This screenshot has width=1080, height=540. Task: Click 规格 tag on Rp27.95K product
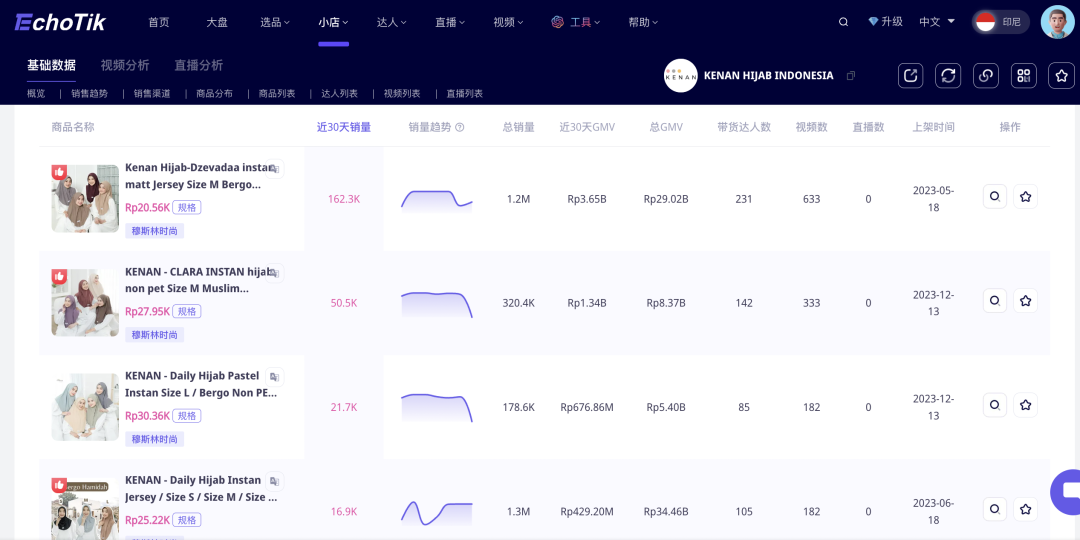tap(187, 312)
